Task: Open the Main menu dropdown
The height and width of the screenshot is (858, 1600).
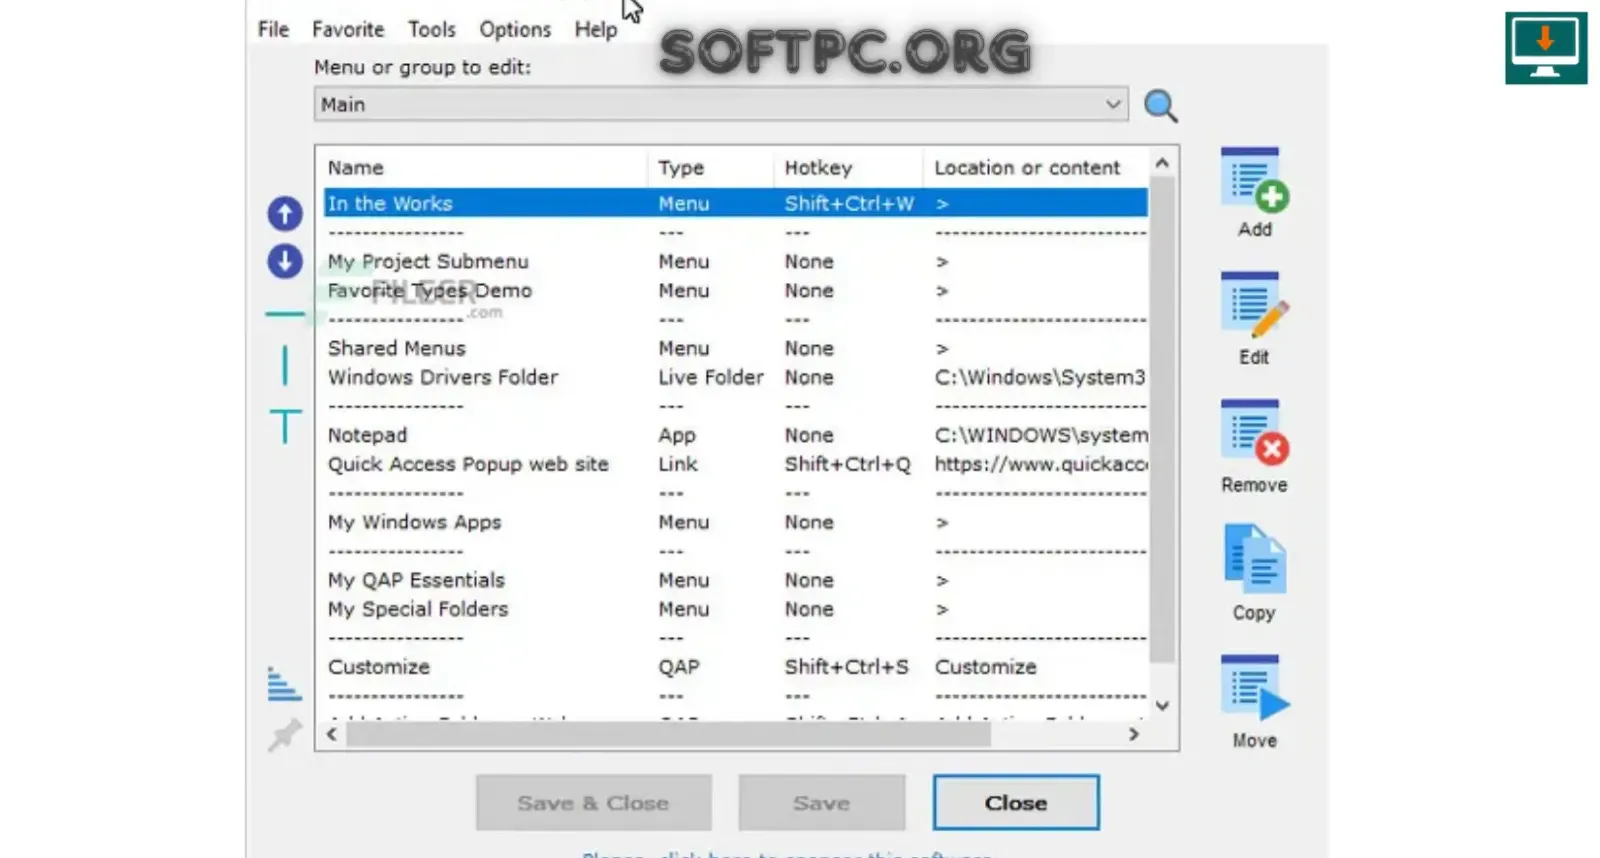Action: coord(721,104)
